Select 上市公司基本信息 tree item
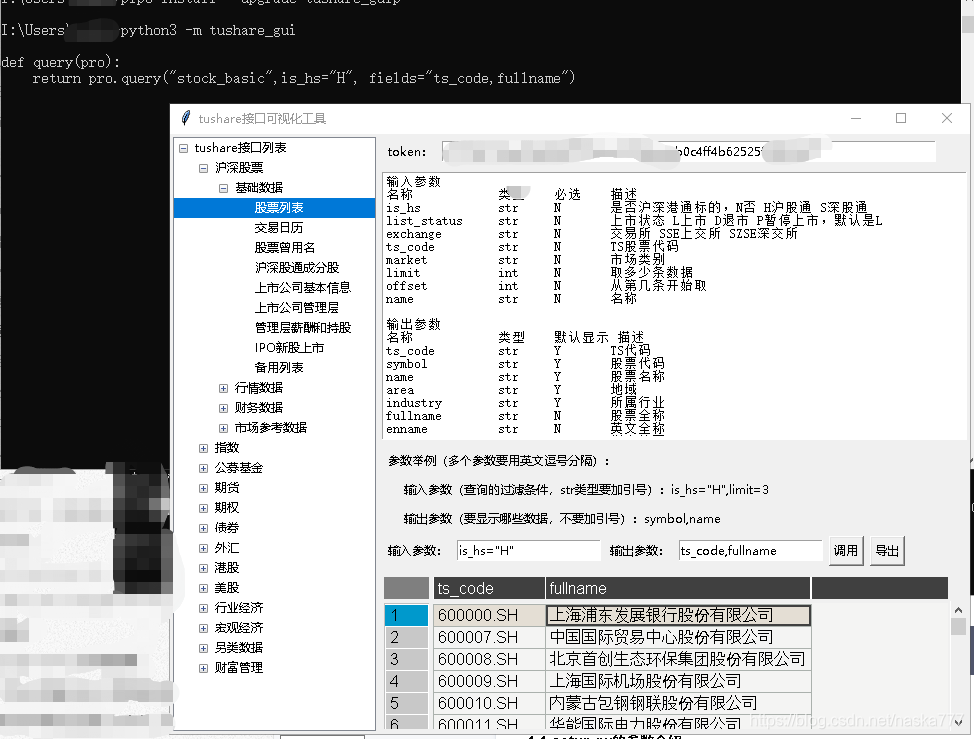 303,288
